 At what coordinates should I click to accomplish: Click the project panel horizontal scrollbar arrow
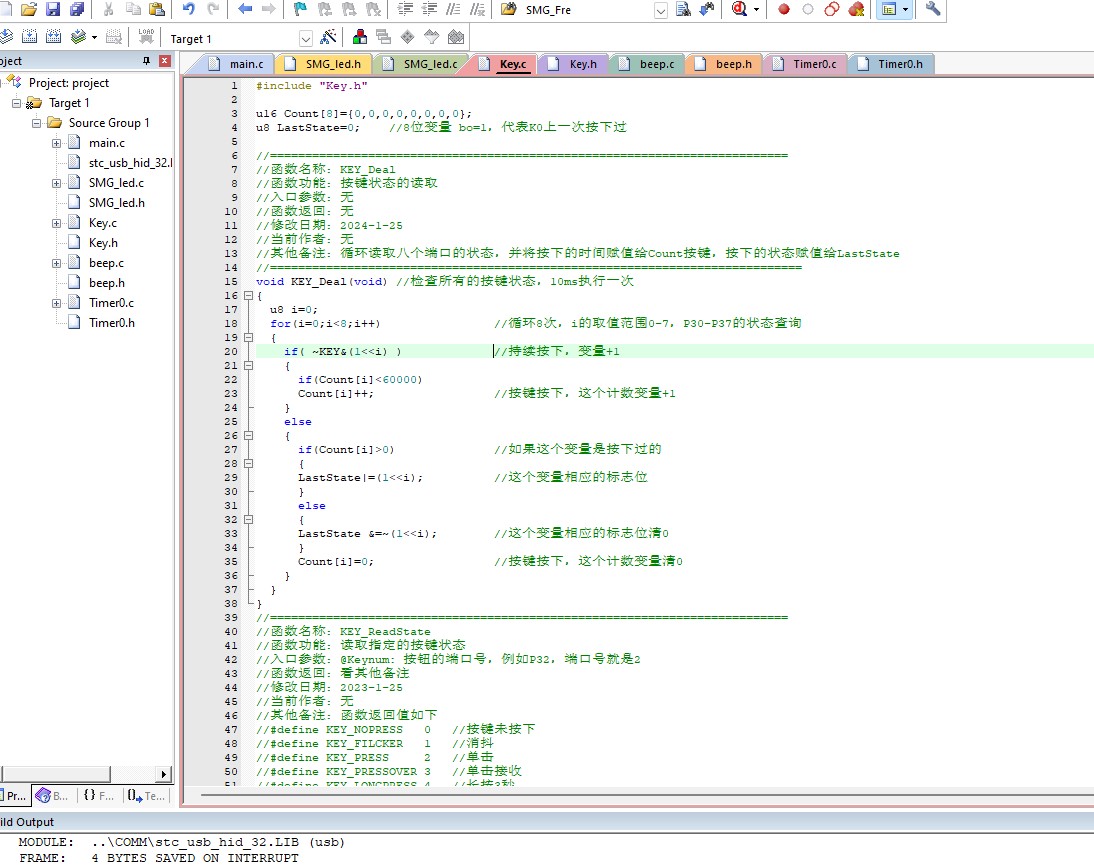coord(163,774)
